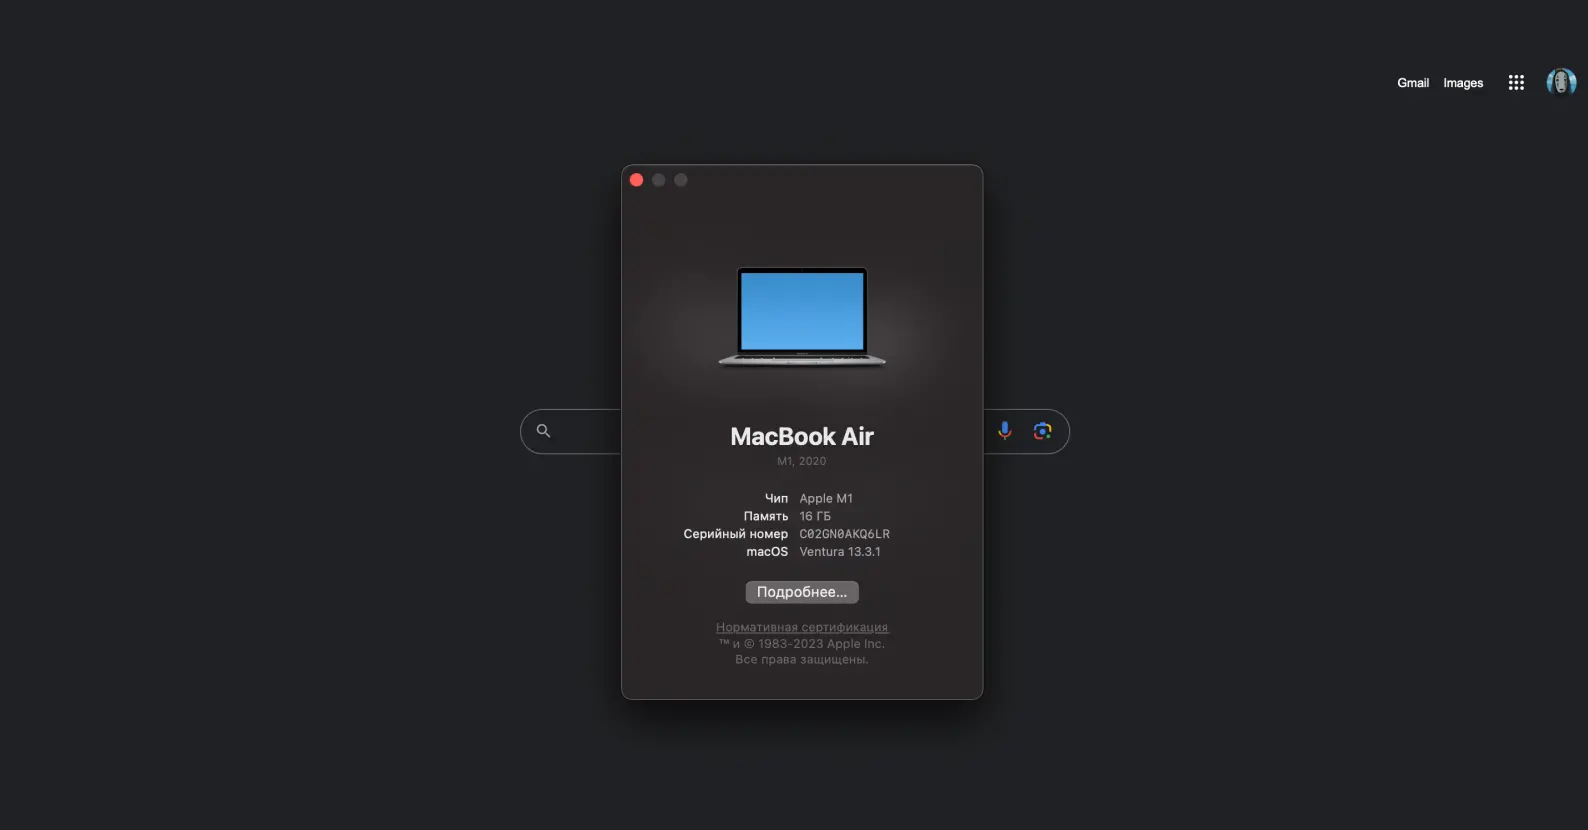The height and width of the screenshot is (830, 1588).
Task: Click the serial number C02GN0AKQ6LR
Action: [844, 534]
